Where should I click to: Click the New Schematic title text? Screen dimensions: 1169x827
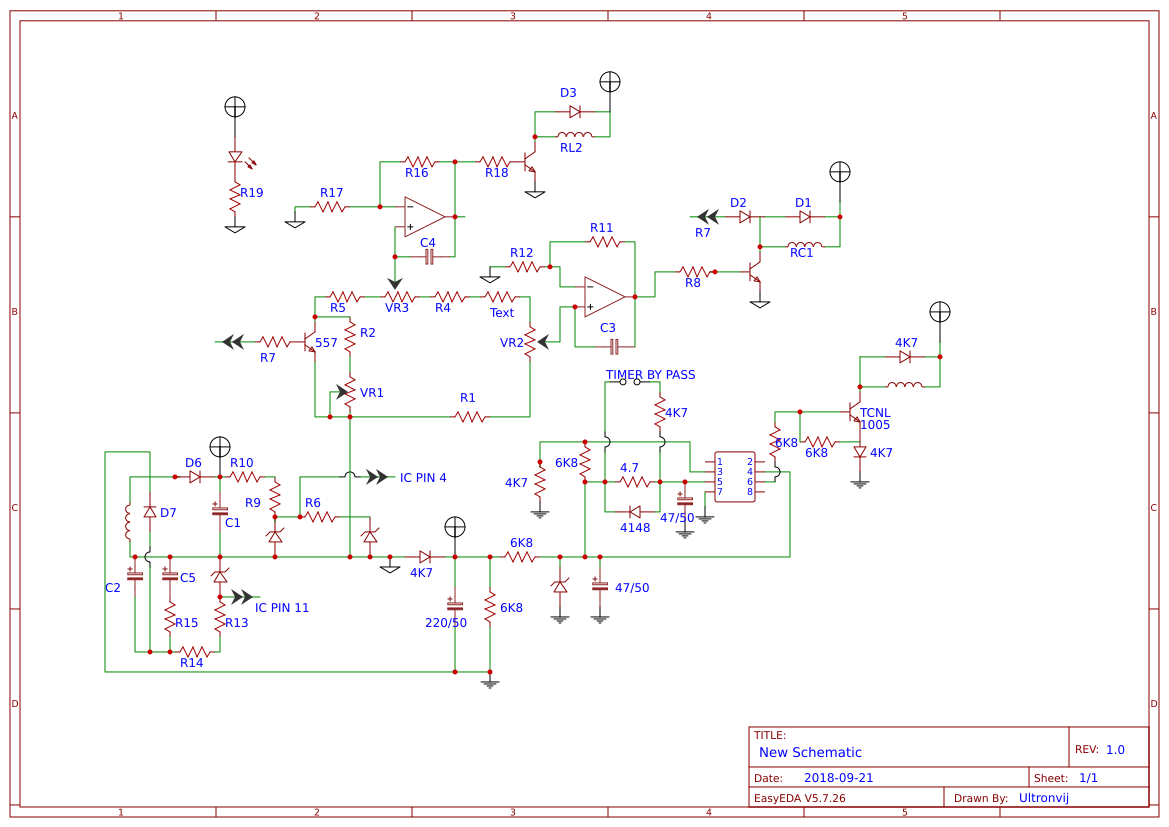pyautogui.click(x=809, y=752)
